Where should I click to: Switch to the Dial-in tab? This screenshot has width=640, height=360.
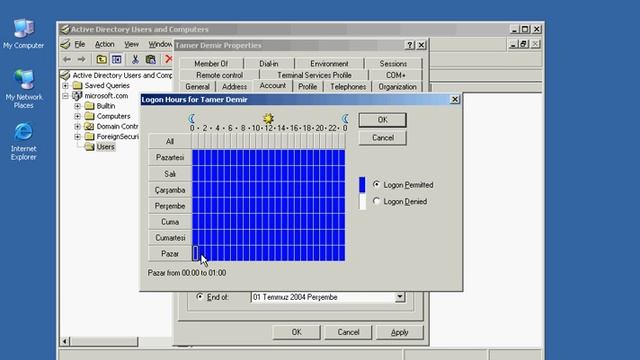(x=269, y=64)
